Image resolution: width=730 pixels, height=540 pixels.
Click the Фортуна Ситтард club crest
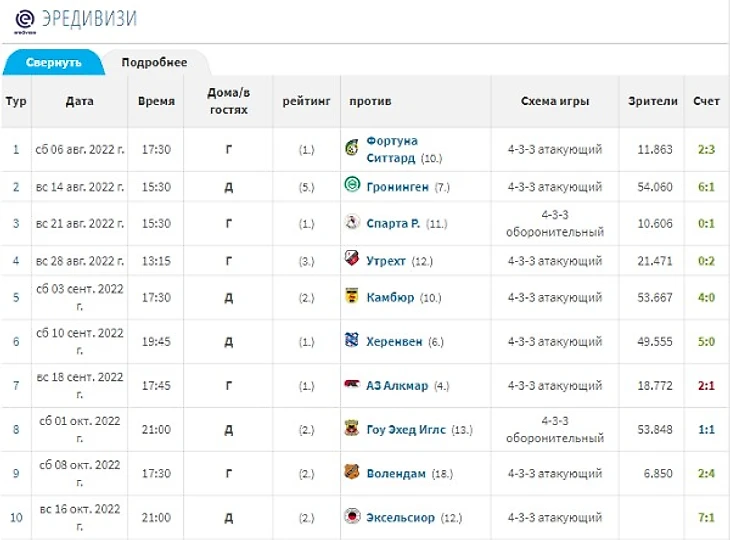(x=351, y=149)
